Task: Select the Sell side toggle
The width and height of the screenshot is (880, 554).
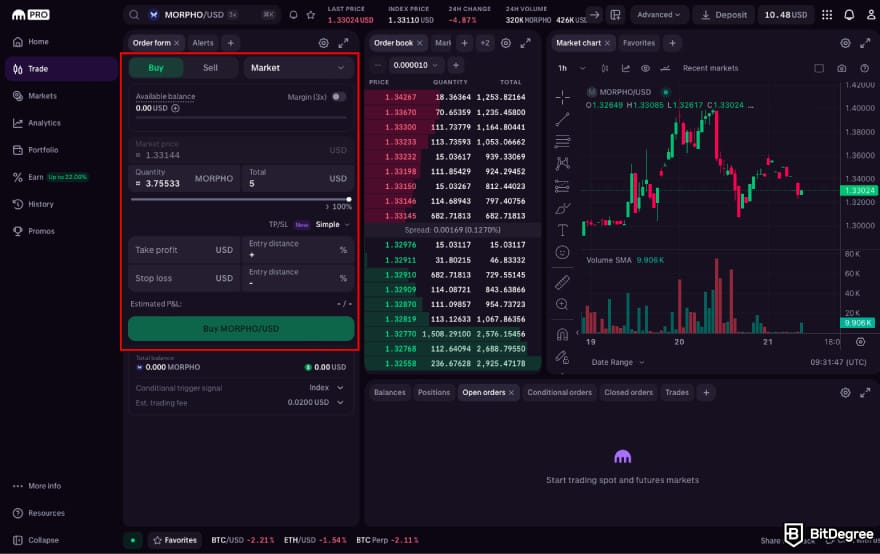Action: click(x=210, y=67)
